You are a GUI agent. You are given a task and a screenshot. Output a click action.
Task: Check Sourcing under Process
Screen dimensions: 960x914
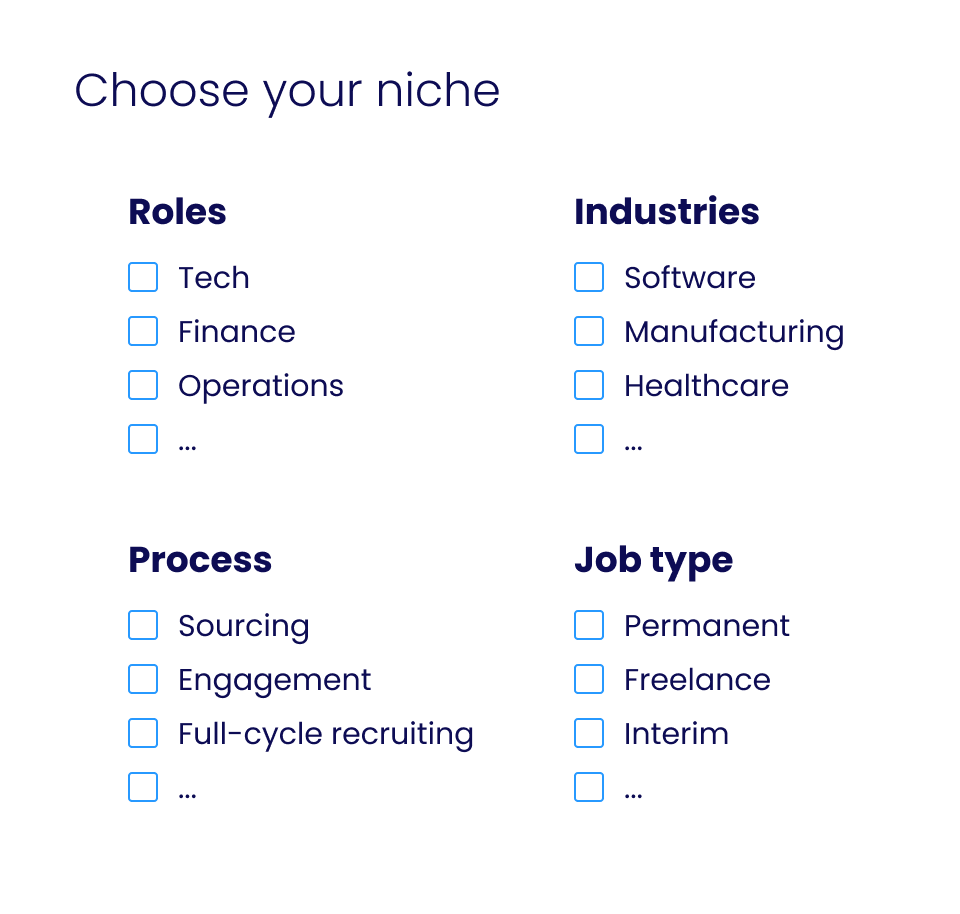[x=143, y=625]
